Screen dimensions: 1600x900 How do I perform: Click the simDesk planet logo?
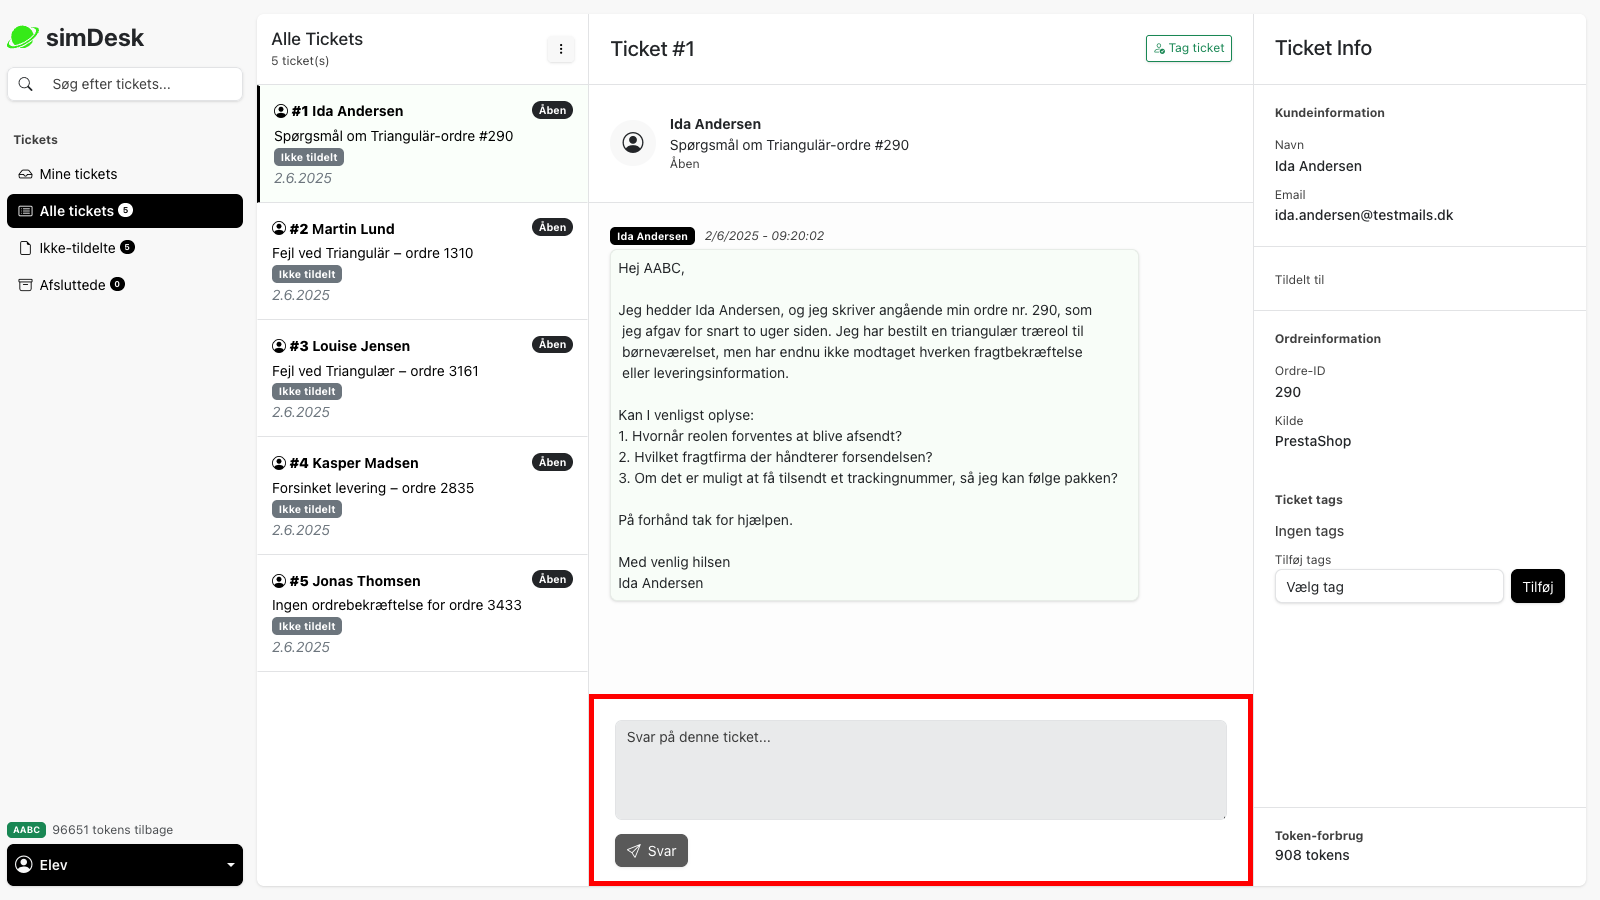[x=22, y=35]
